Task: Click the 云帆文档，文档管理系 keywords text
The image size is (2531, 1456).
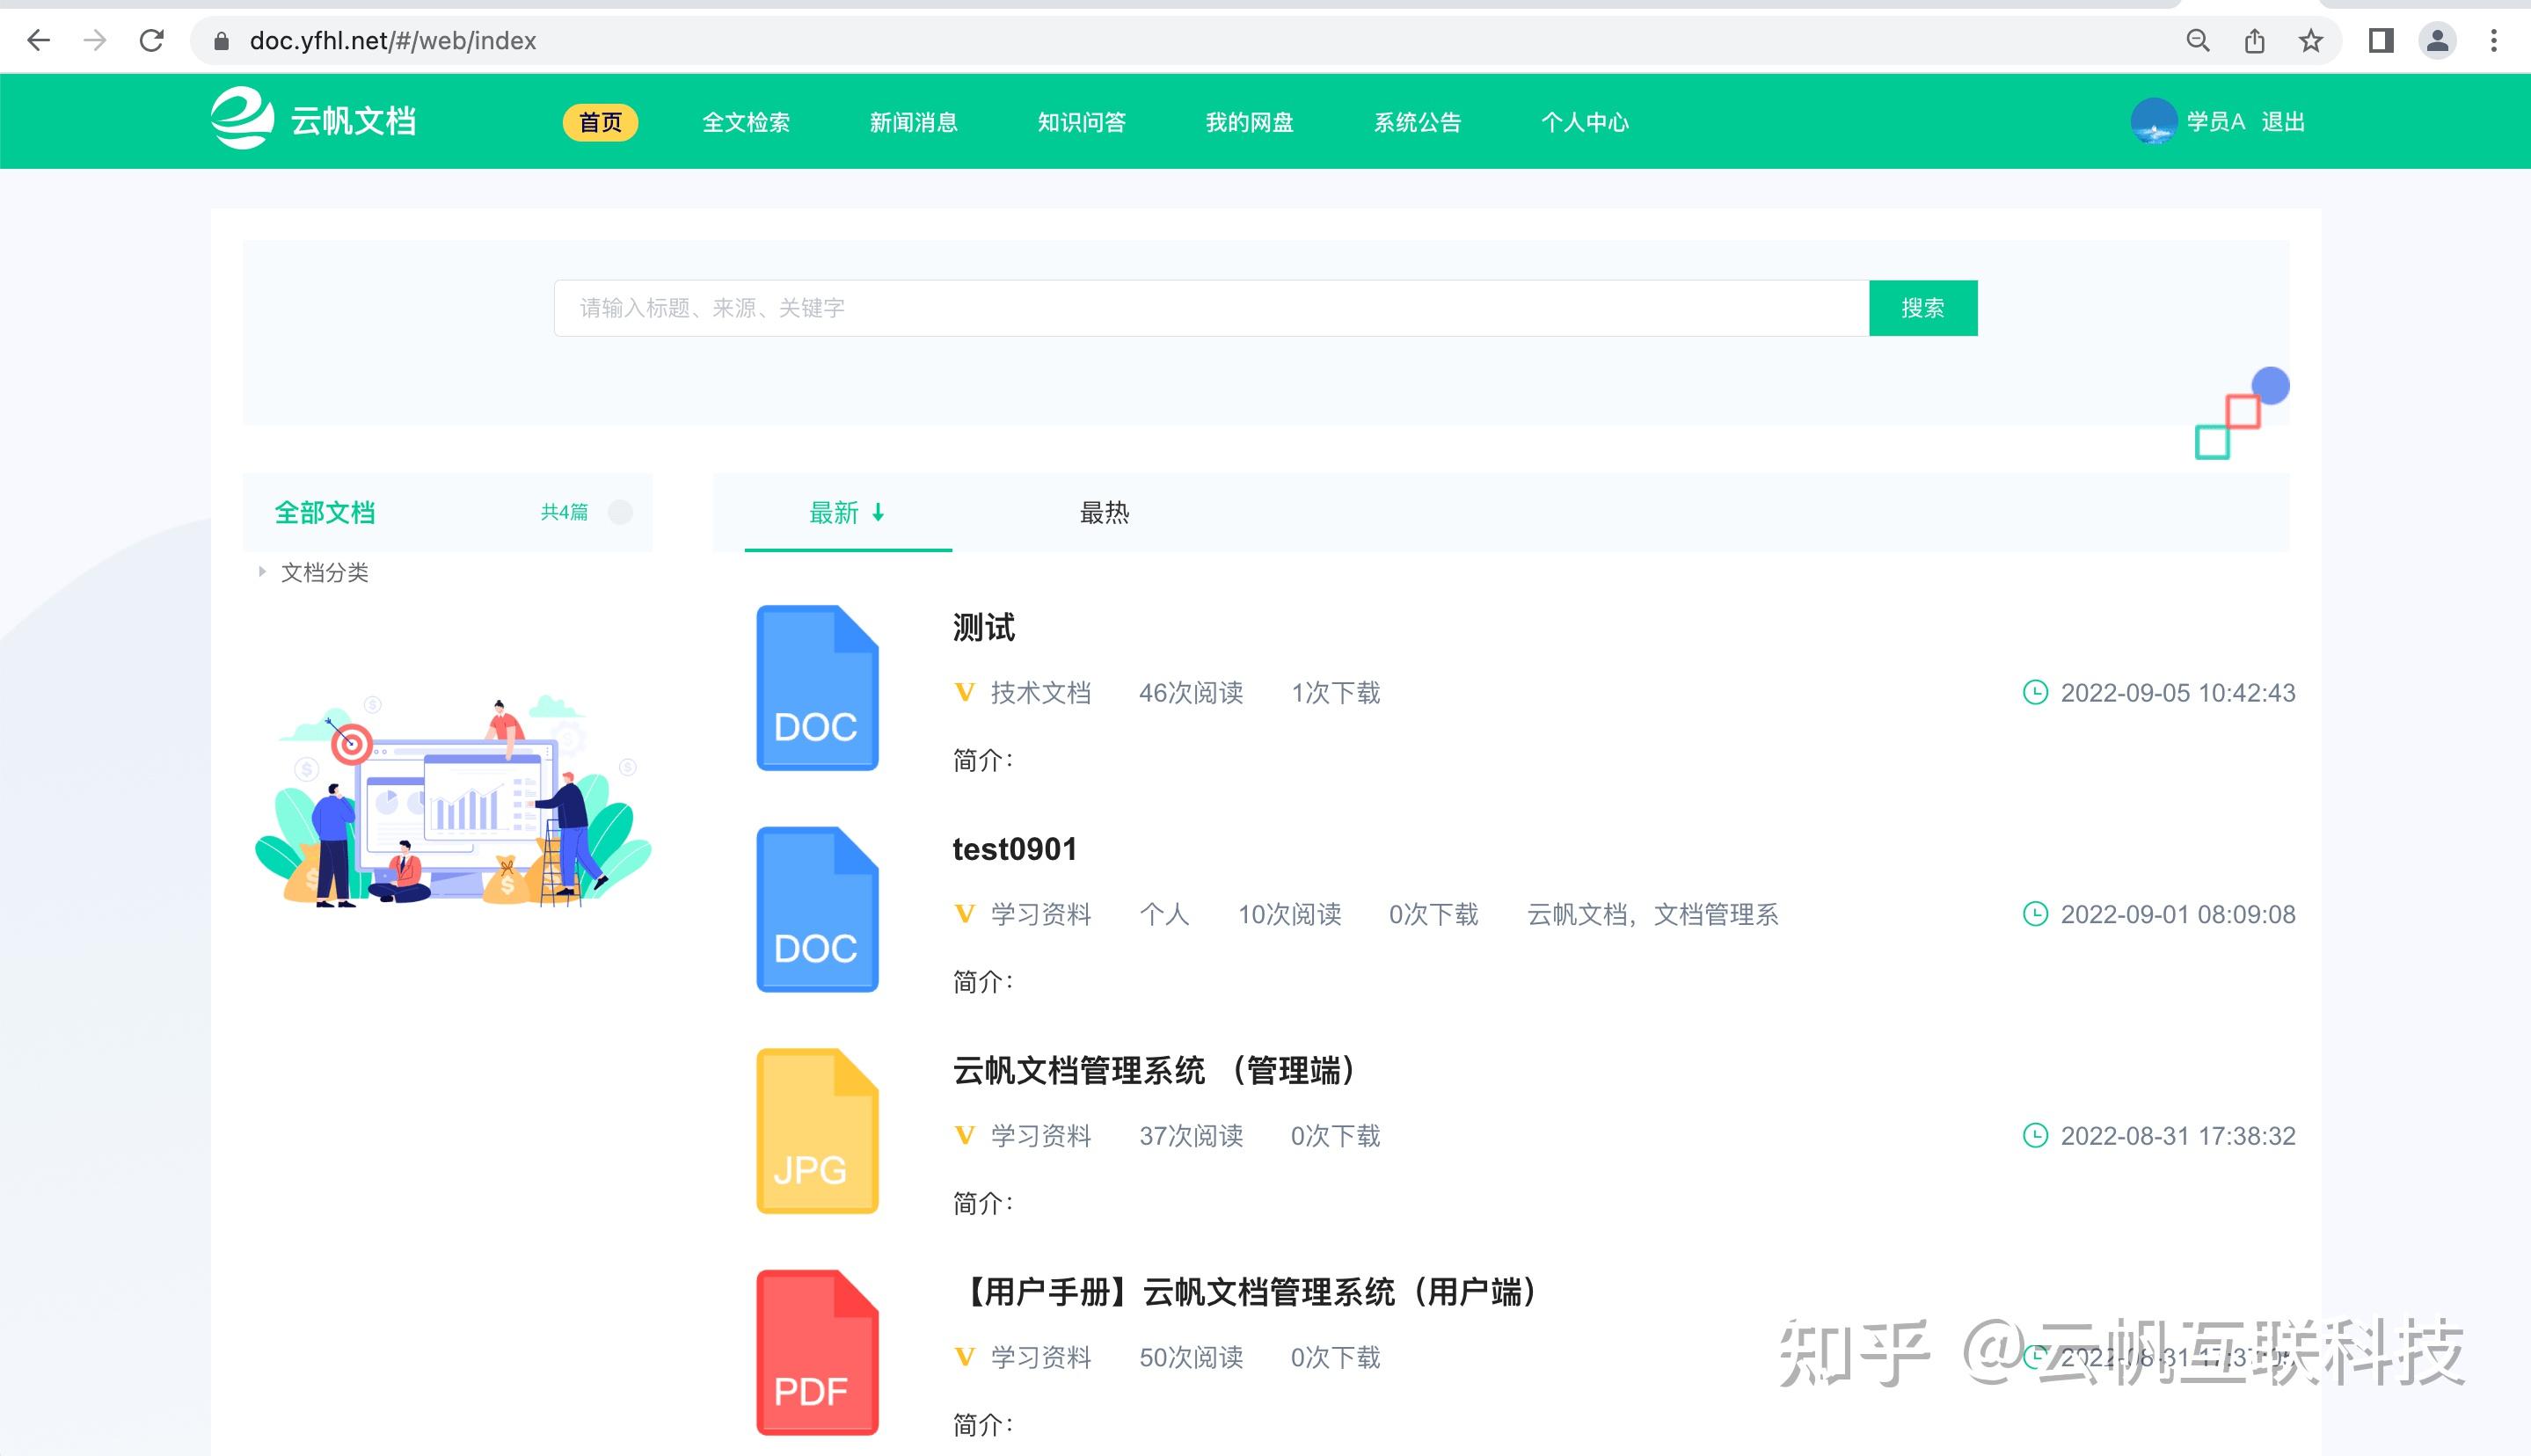Action: click(x=1652, y=914)
